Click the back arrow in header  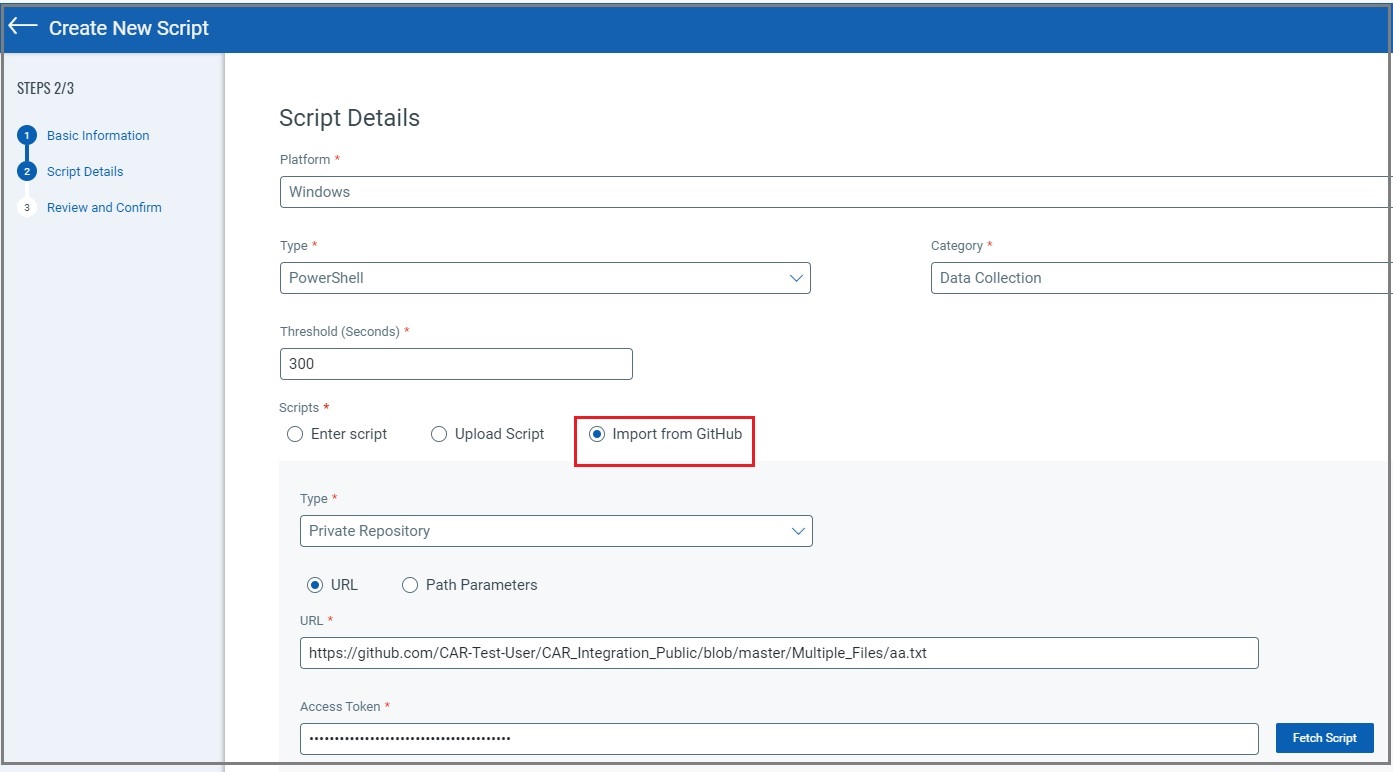coord(23,27)
